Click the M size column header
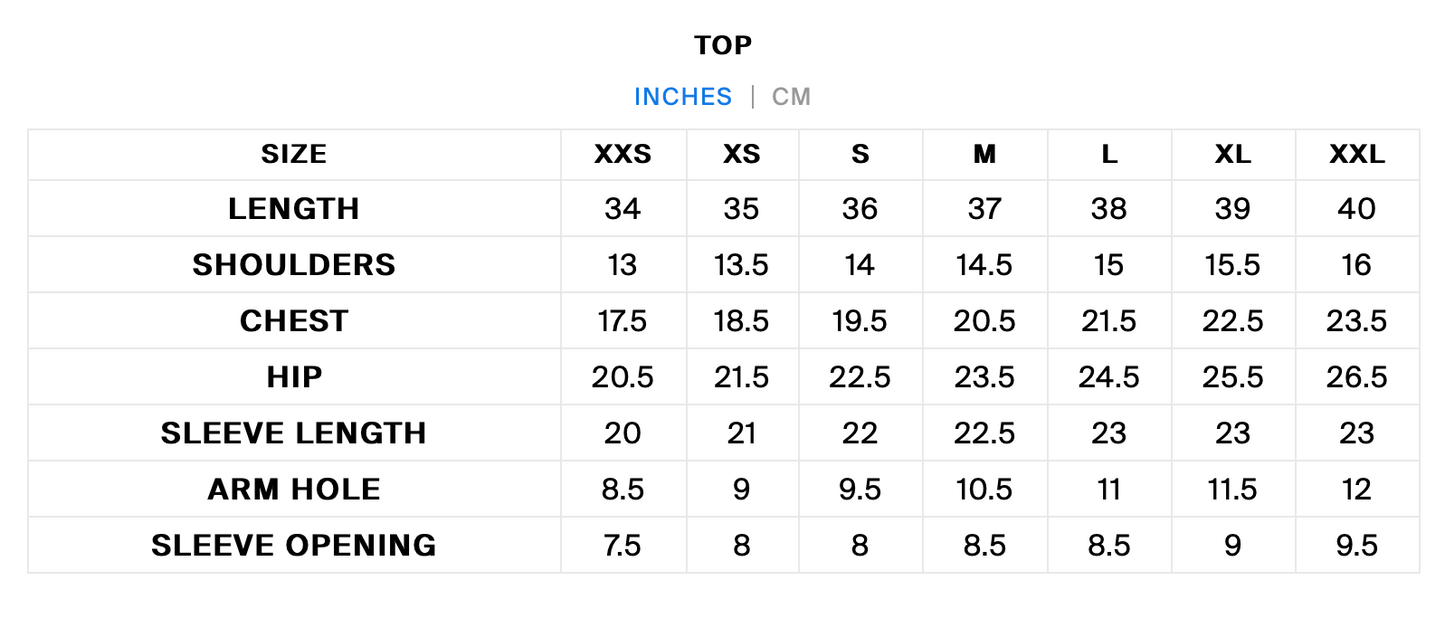The image size is (1445, 628). click(x=985, y=154)
